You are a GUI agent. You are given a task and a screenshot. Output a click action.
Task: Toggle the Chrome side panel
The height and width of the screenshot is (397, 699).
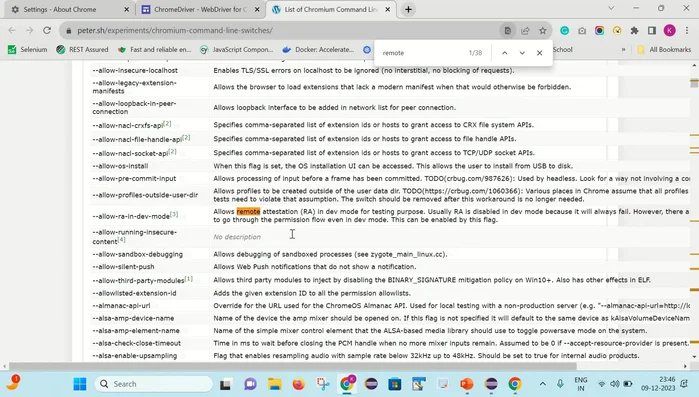(652, 30)
